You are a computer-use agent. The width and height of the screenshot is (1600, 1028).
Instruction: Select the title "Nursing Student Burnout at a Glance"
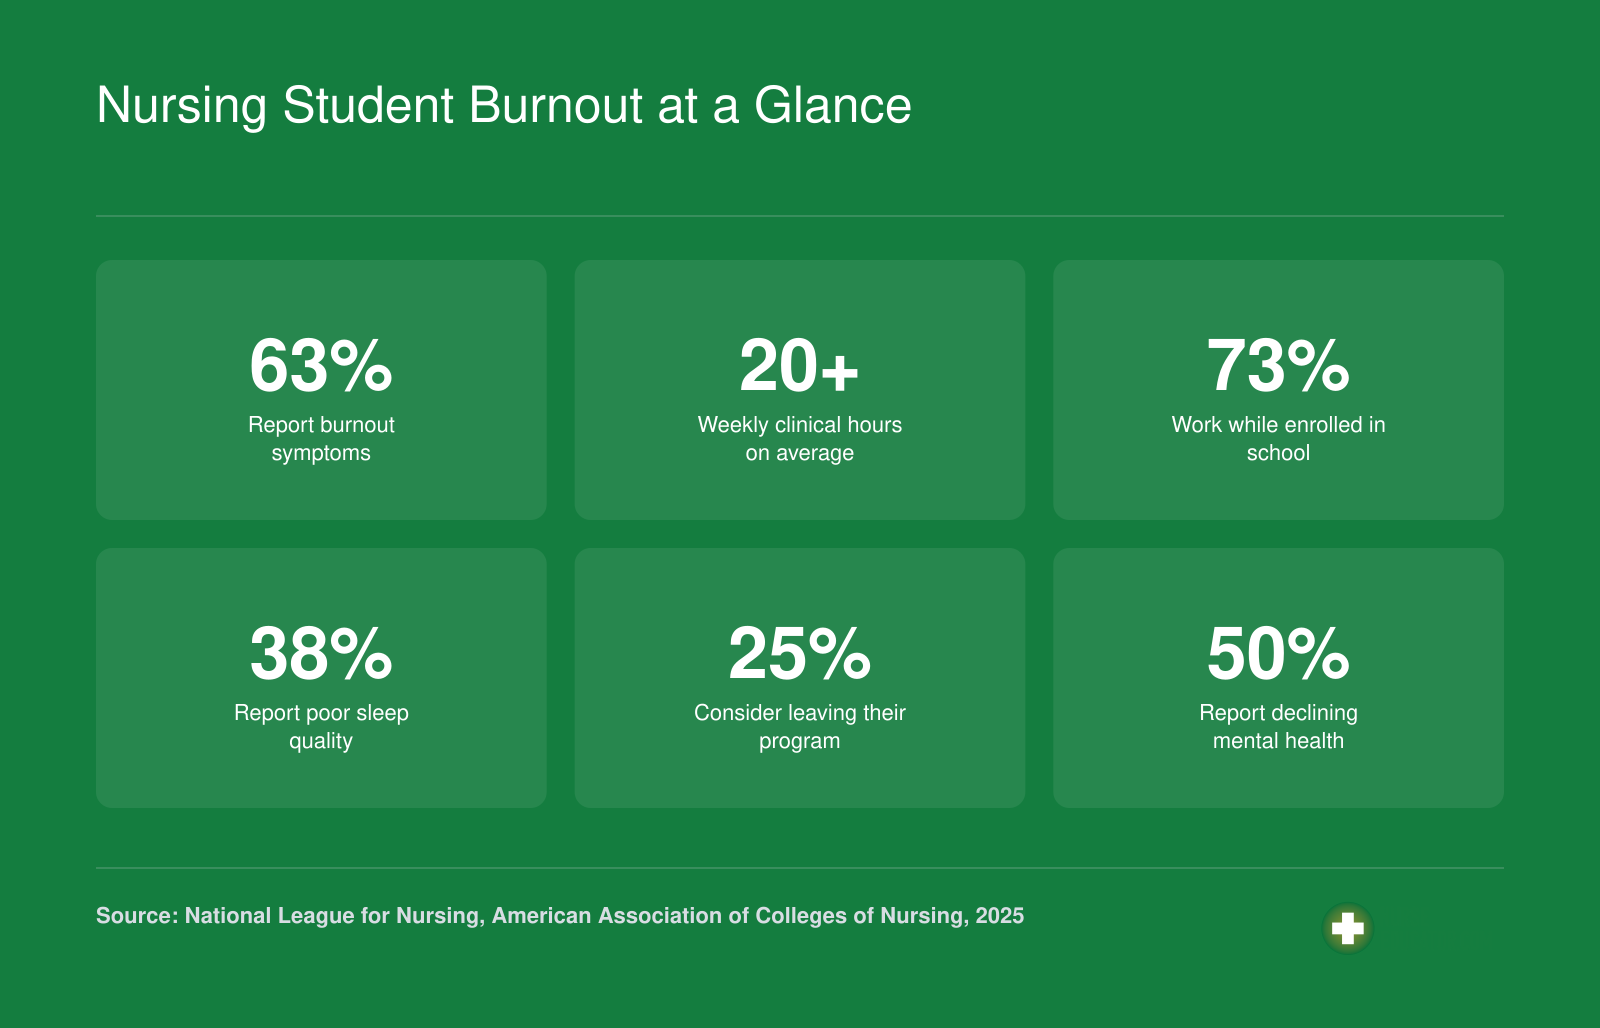[504, 106]
